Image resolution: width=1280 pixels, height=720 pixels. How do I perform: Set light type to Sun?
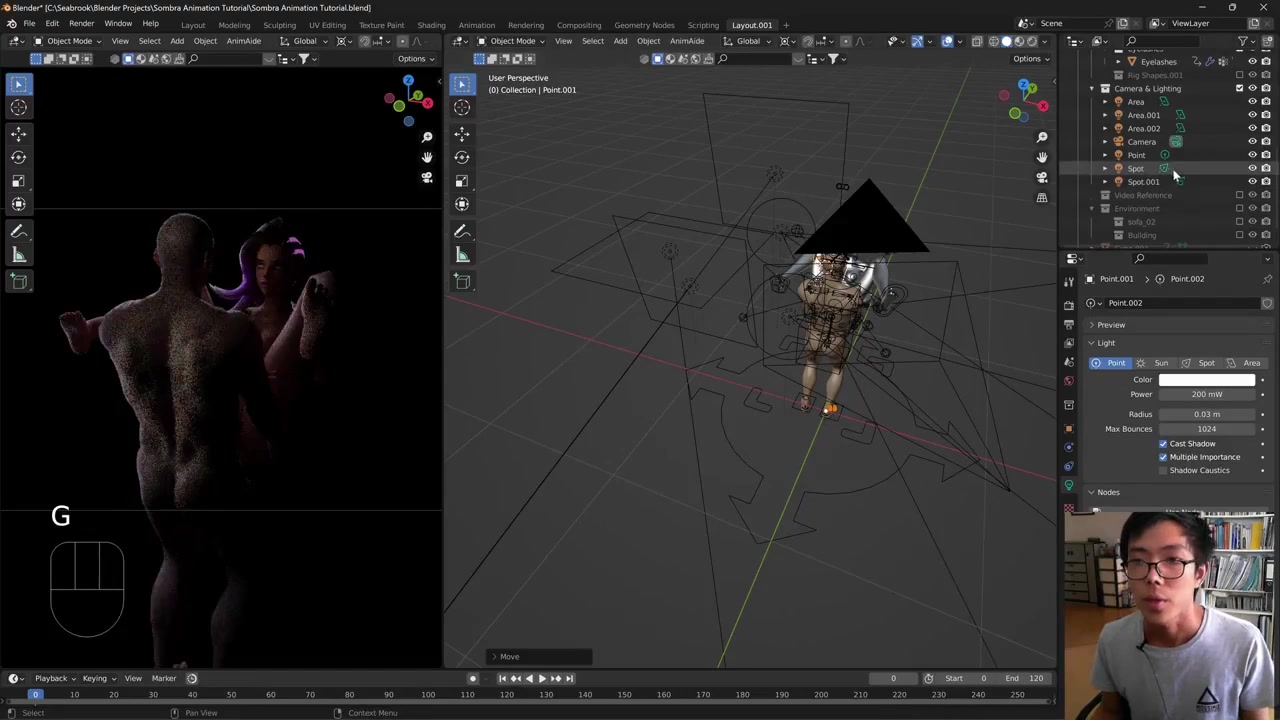[1154, 363]
